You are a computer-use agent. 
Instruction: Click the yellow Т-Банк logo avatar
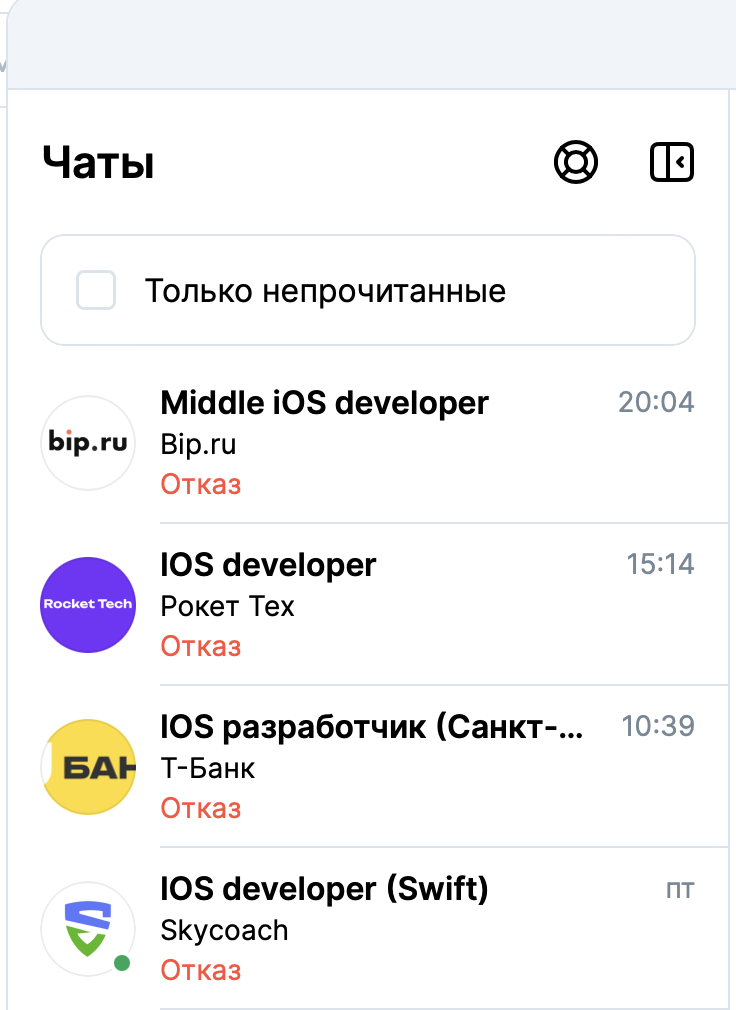(88, 767)
